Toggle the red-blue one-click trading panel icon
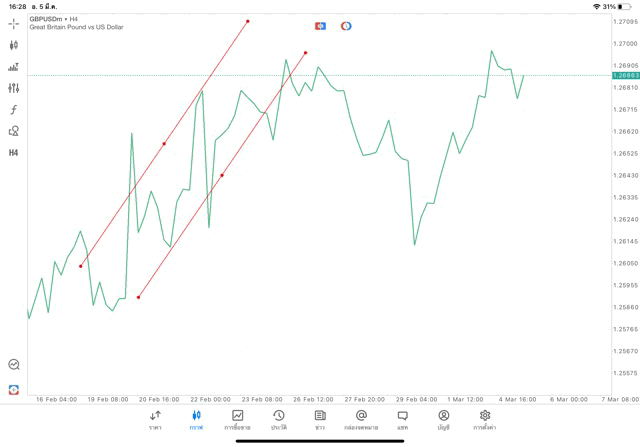The image size is (640, 447). pyautogui.click(x=320, y=26)
